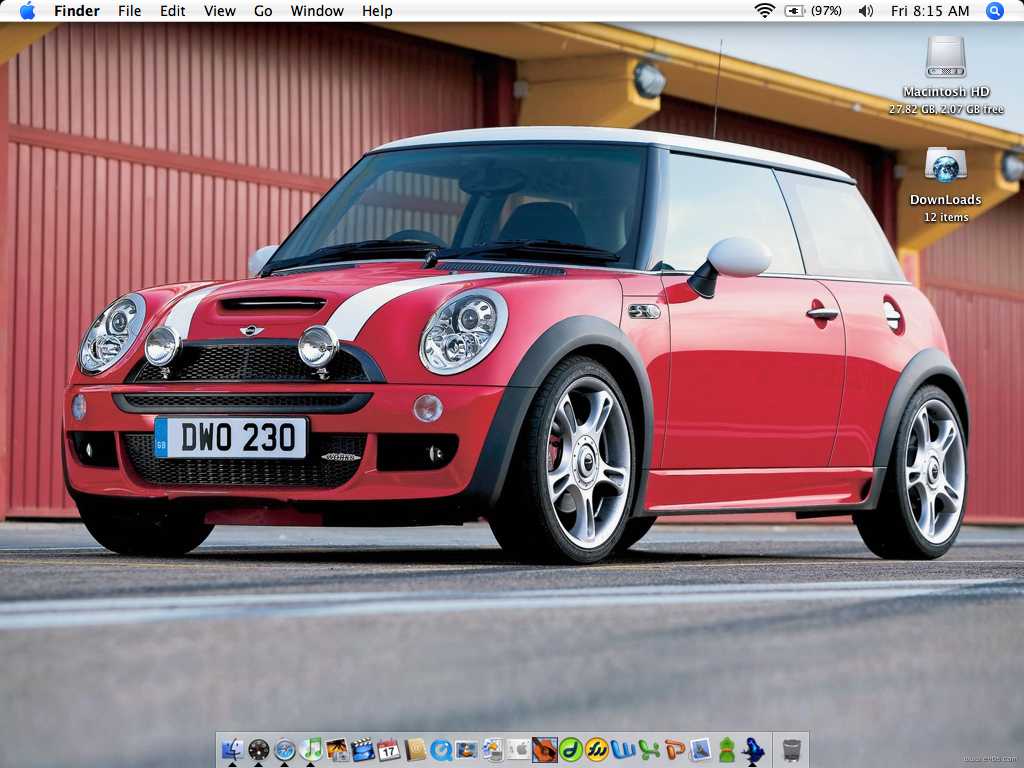This screenshot has height=768, width=1024.
Task: Open the Spotlight search icon
Action: [x=994, y=11]
